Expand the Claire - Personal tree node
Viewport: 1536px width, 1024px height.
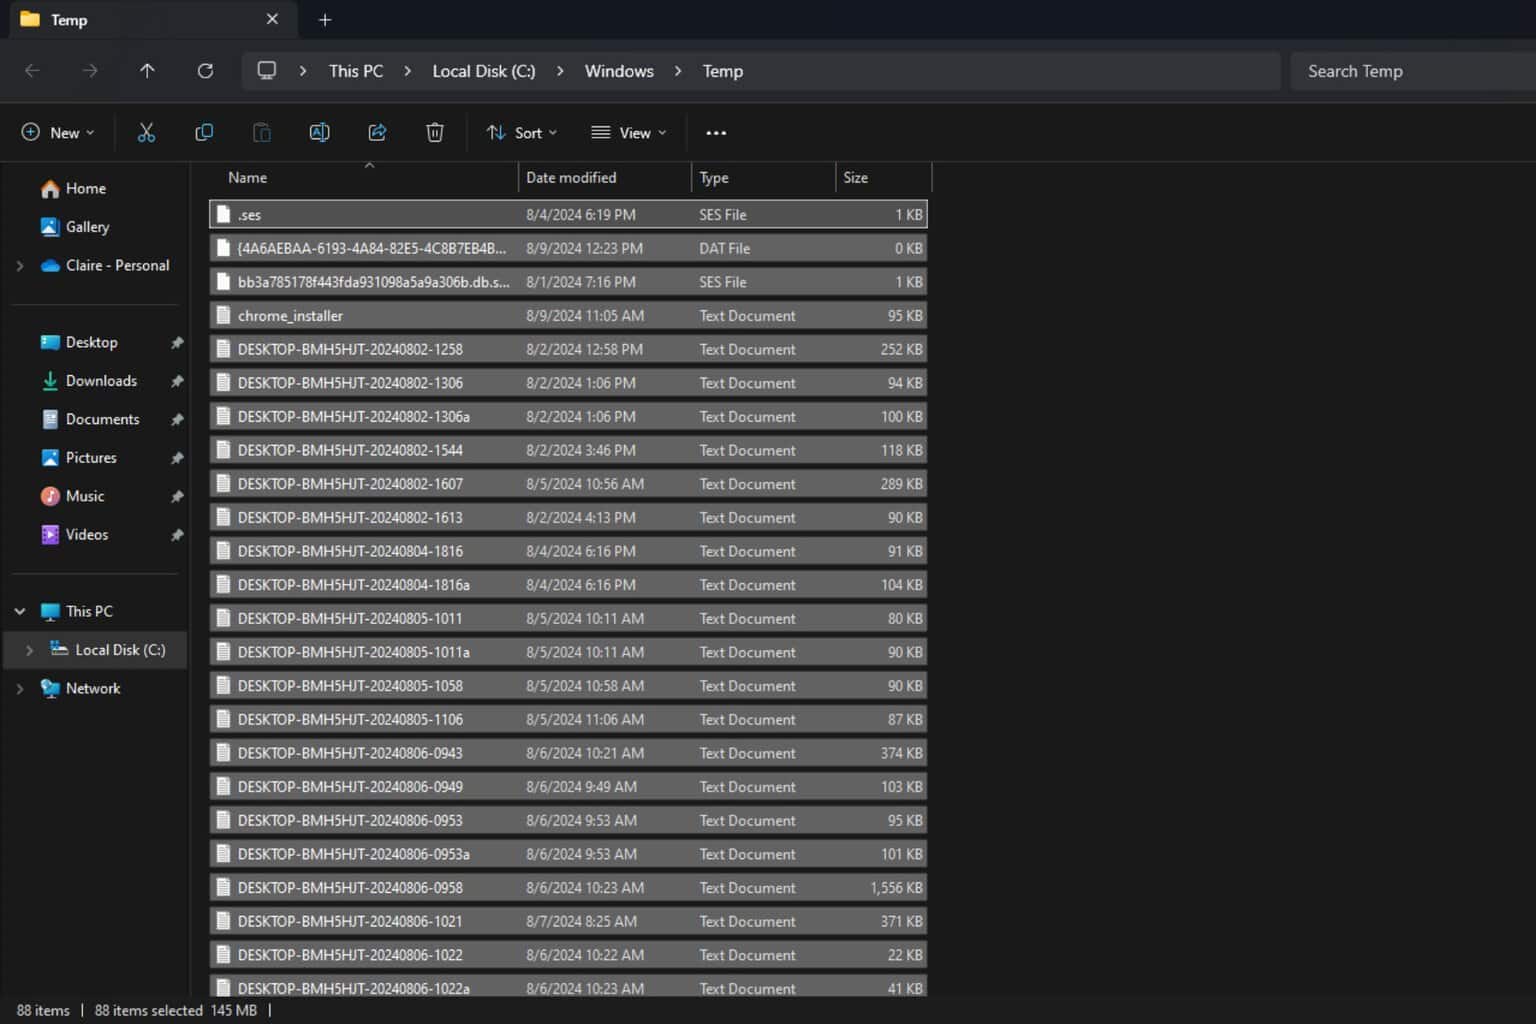click(20, 265)
